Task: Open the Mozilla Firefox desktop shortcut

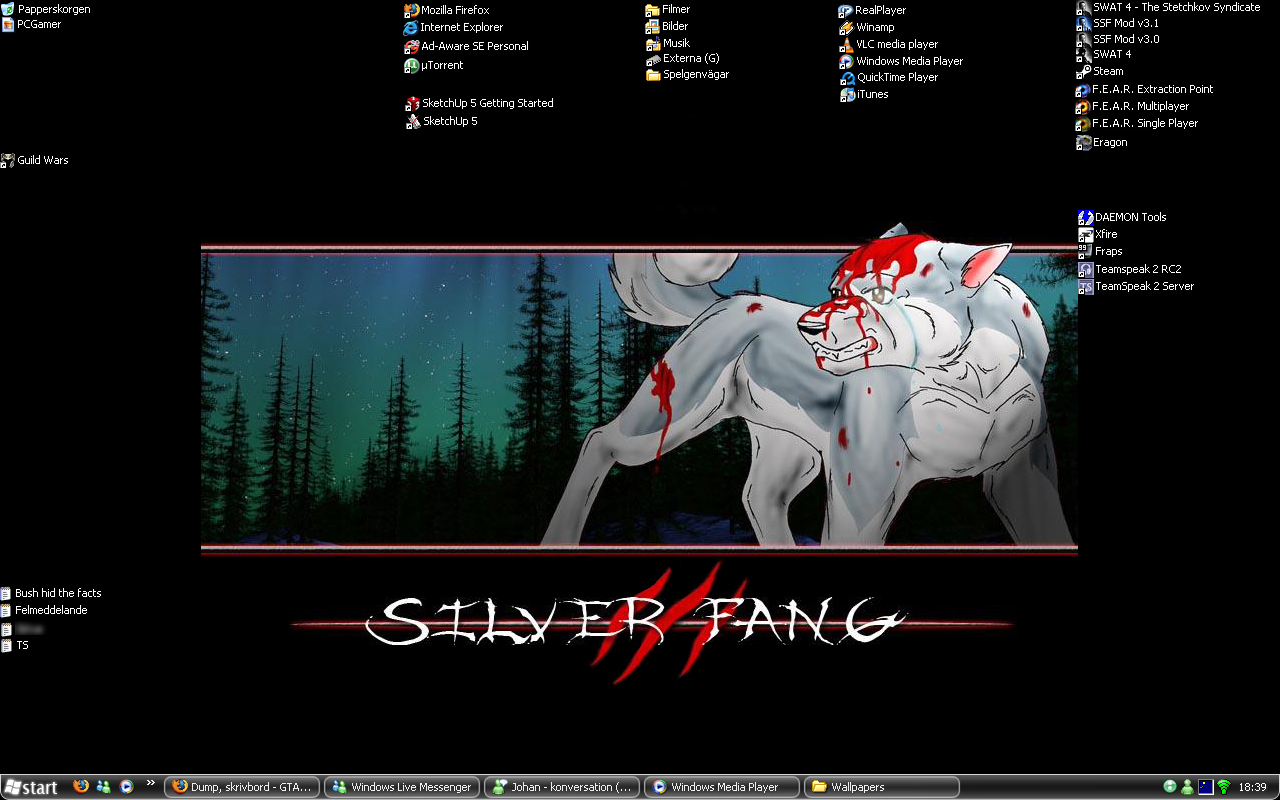Action: click(447, 10)
